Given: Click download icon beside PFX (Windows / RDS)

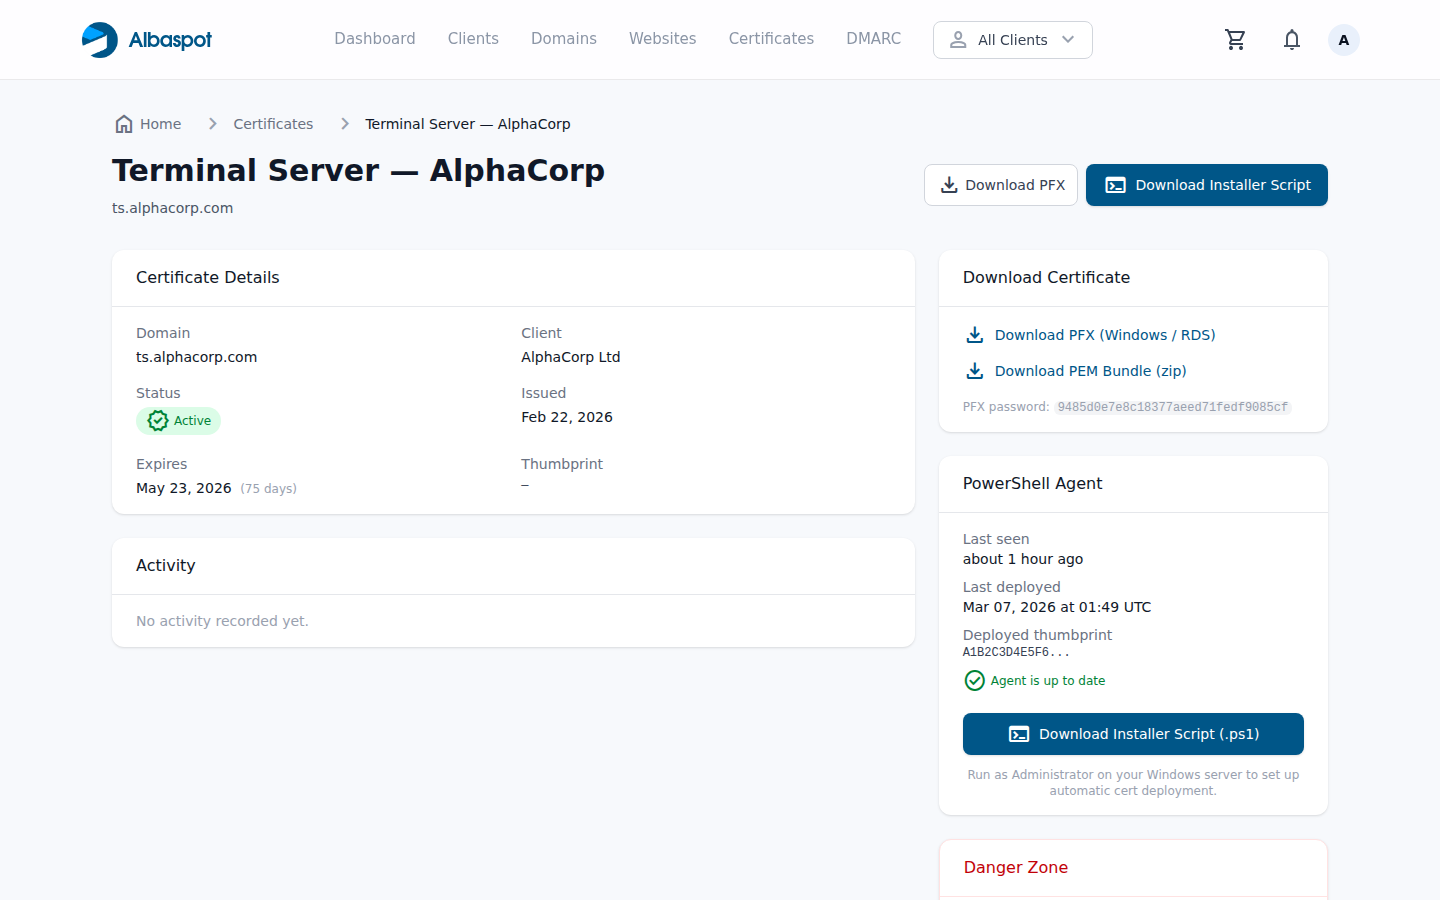Looking at the screenshot, I should [974, 335].
